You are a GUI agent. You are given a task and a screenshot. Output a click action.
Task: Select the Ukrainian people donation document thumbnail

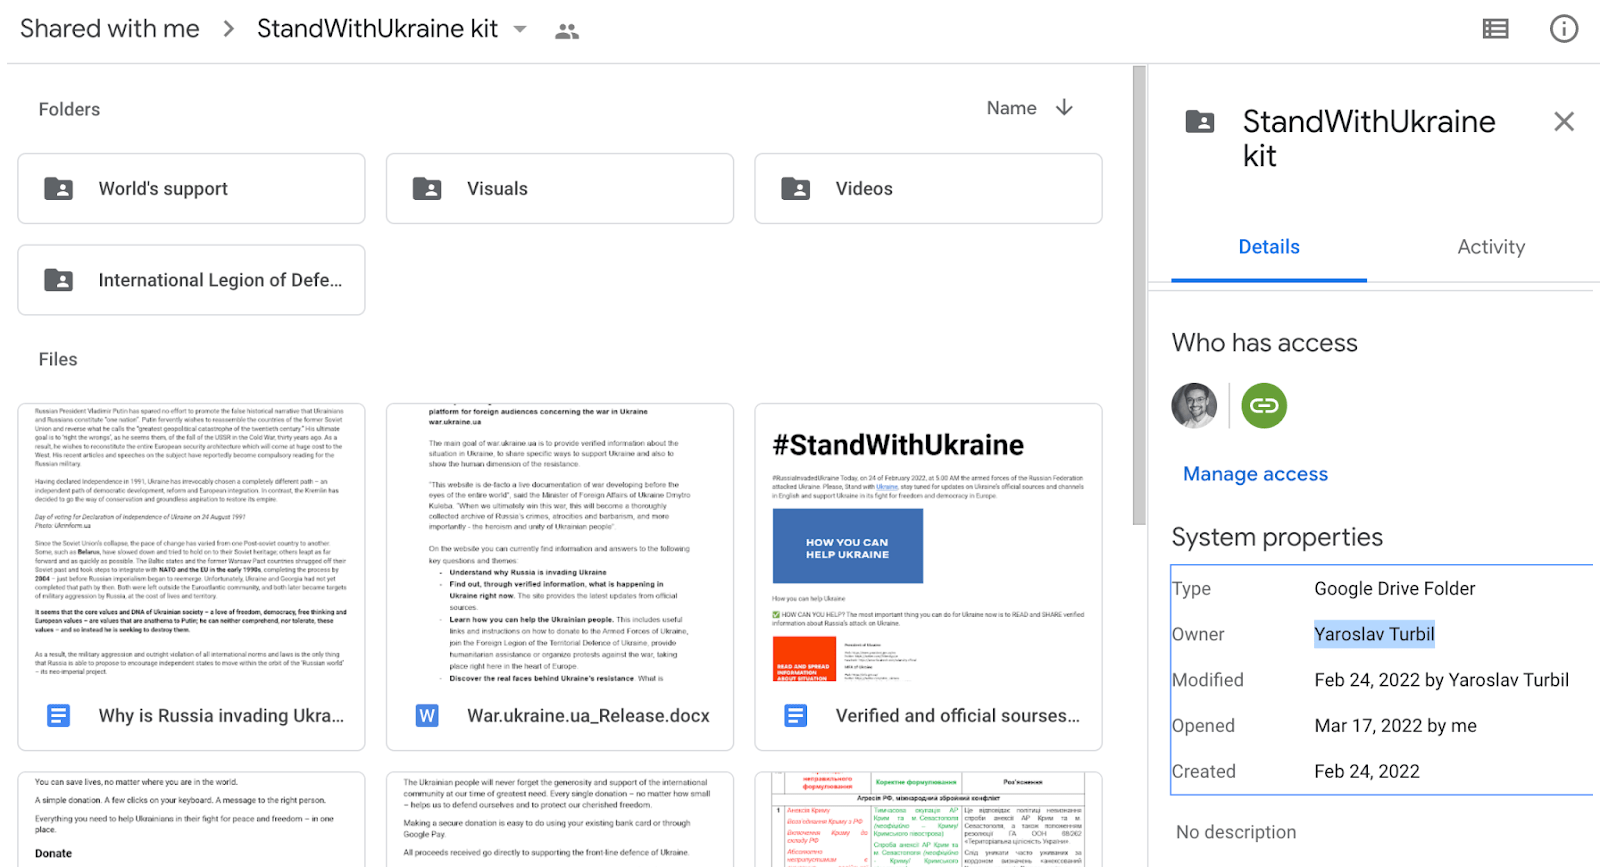[x=560, y=819]
